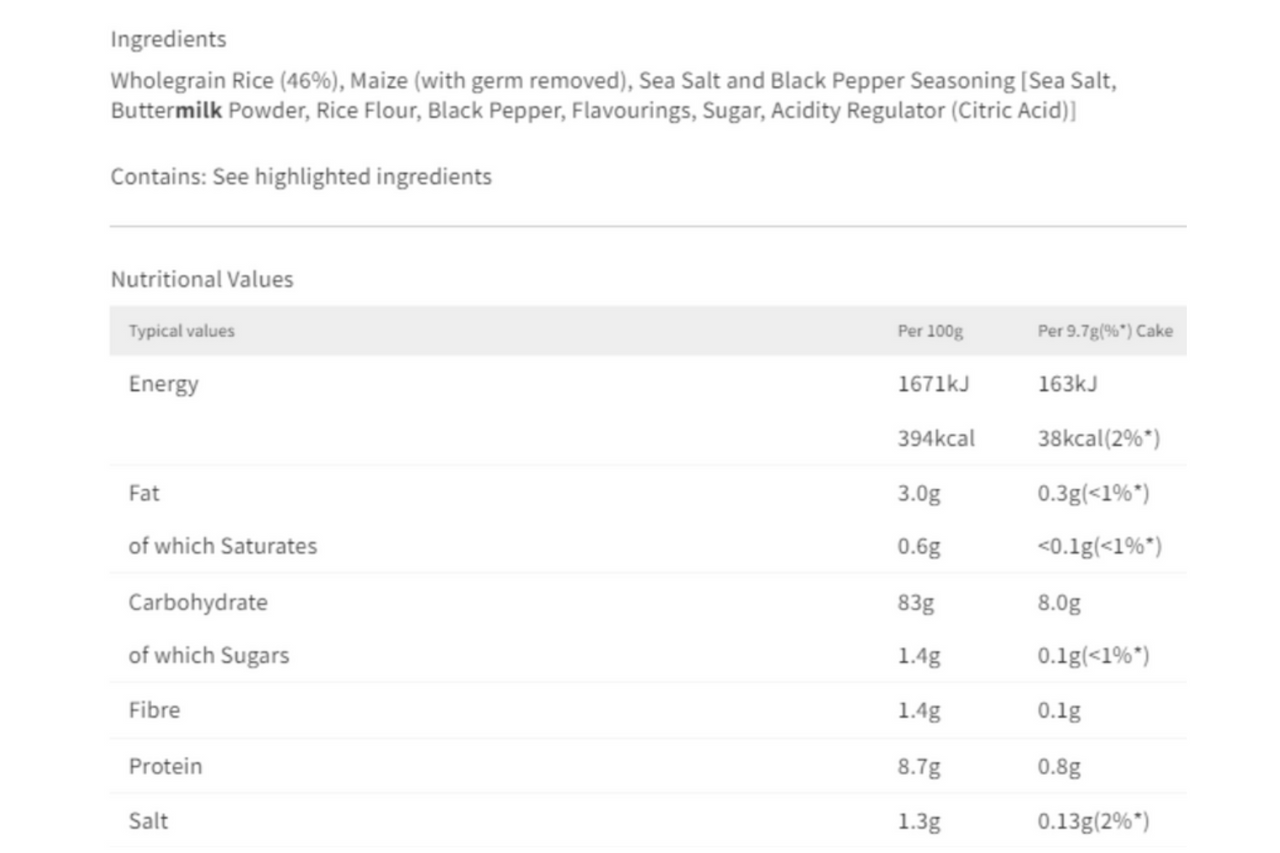Click the 'Typical values' column header

[x=181, y=331]
